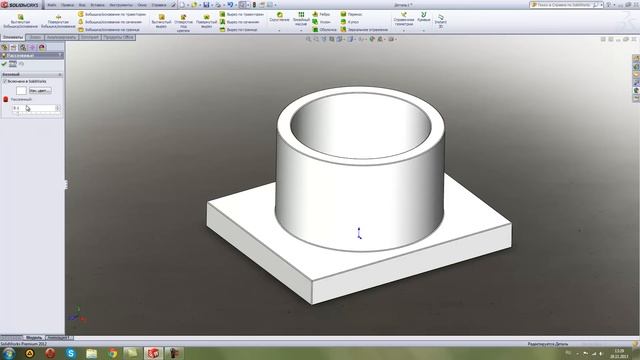Choose Boundary Cut (Вырез по границе)
This screenshot has height=360, width=640.
pos(238,29)
